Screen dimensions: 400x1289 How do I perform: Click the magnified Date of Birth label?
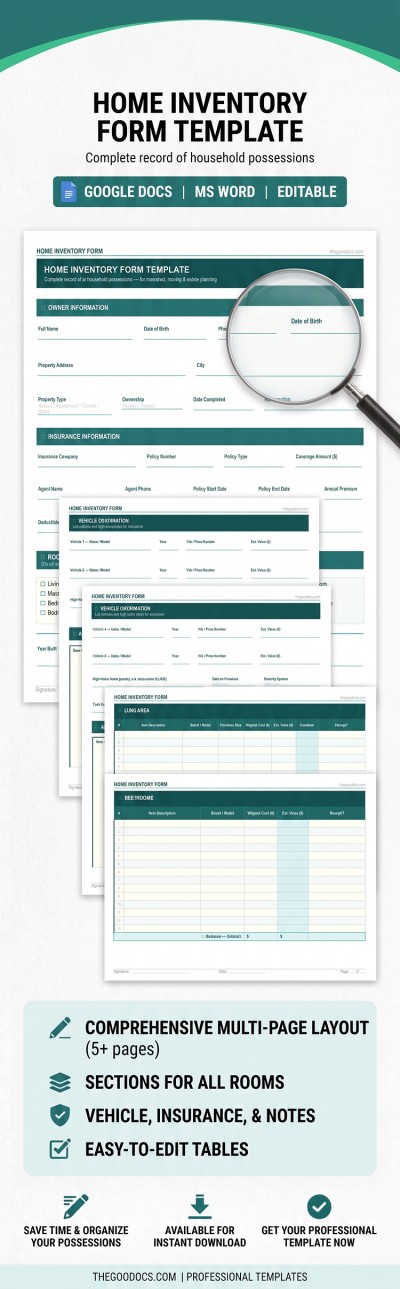coord(306,321)
